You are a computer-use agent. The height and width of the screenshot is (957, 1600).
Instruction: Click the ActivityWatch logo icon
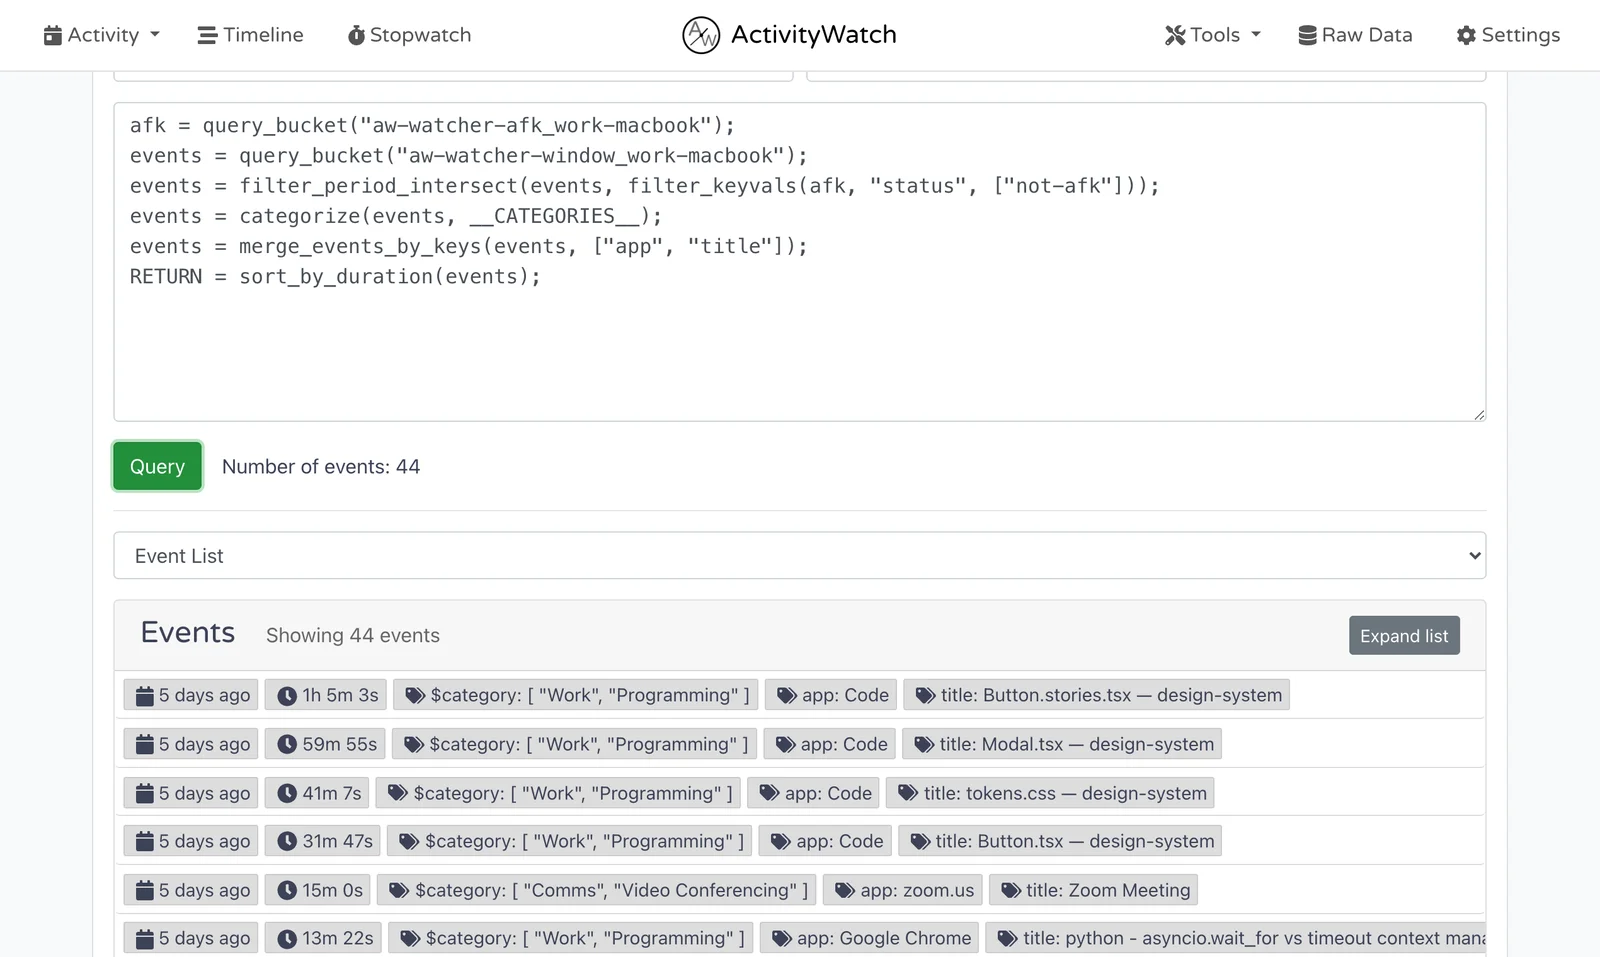click(701, 35)
